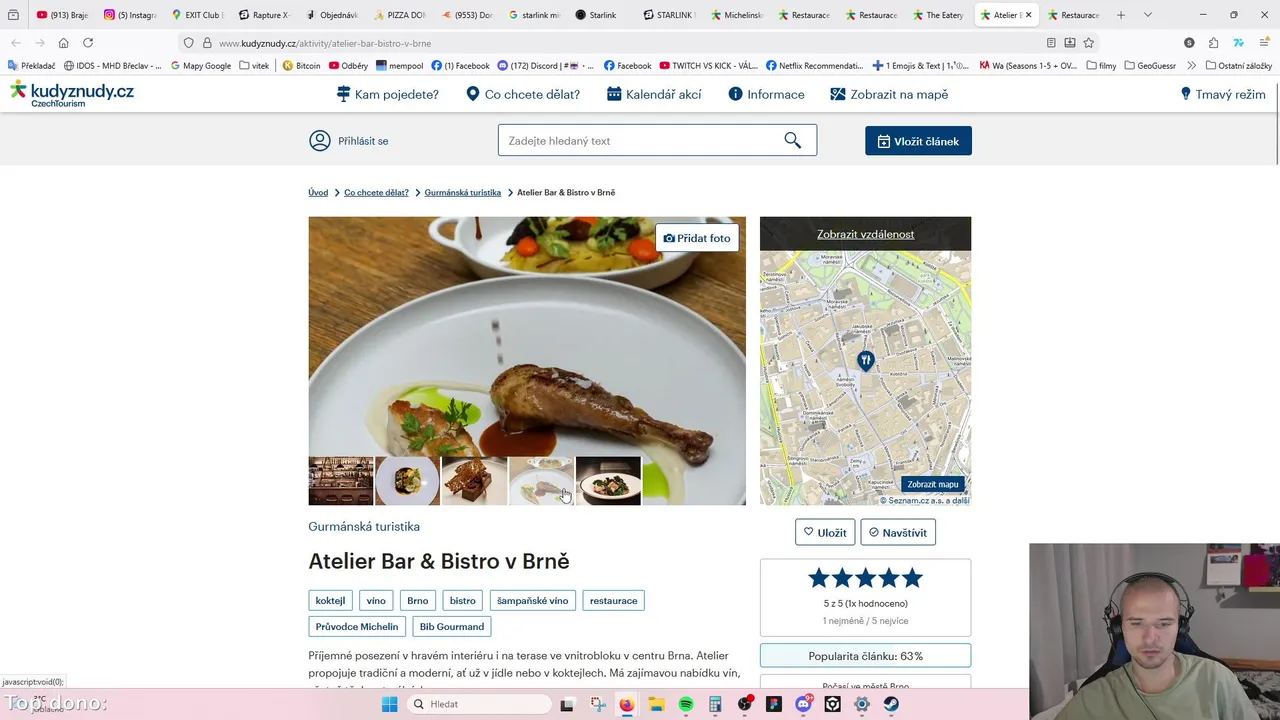
Task: Click the search magnifier icon
Action: click(792, 141)
